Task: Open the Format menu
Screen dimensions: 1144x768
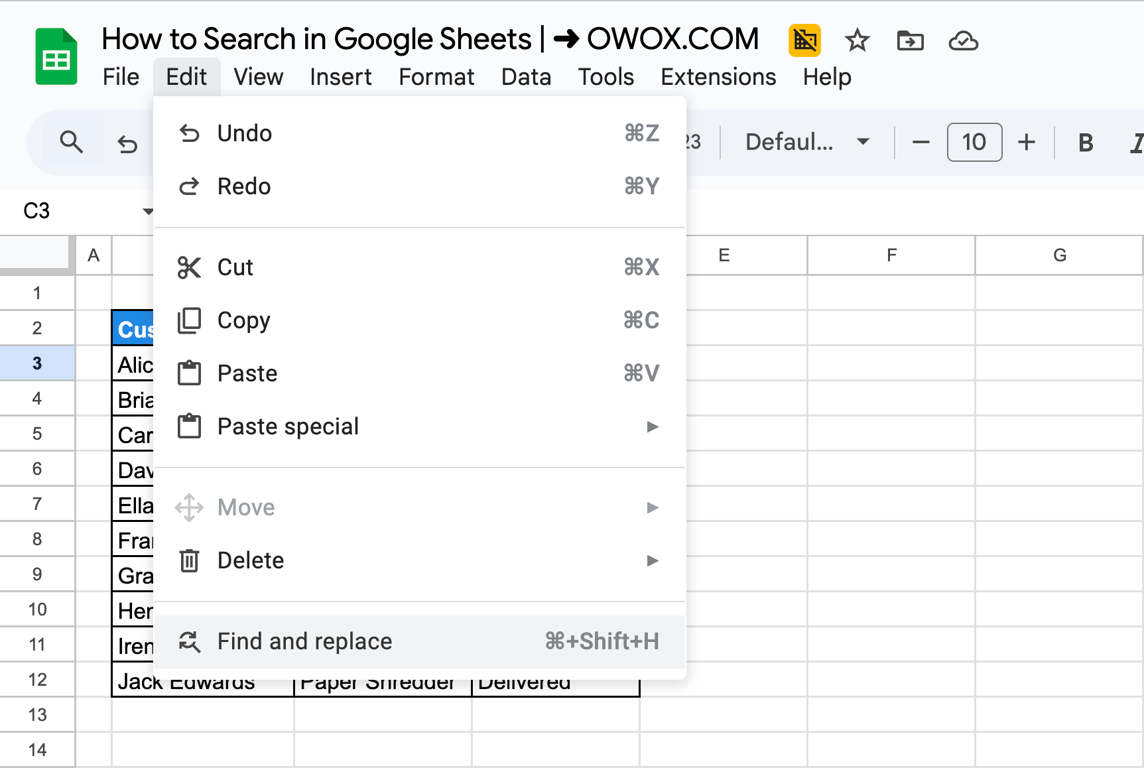Action: [x=436, y=77]
